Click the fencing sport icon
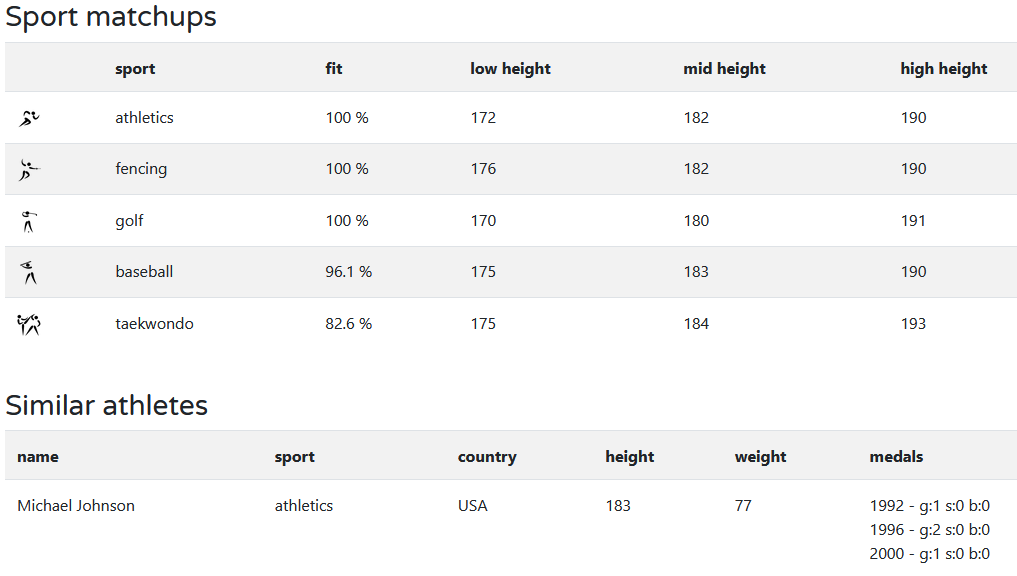 click(x=29, y=170)
